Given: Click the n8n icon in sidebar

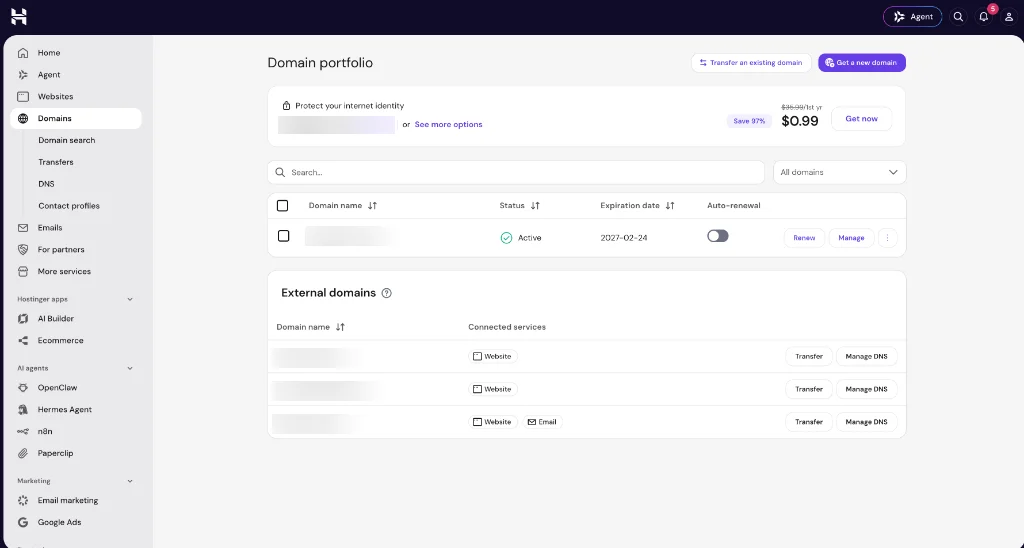Looking at the screenshot, I should tap(23, 431).
